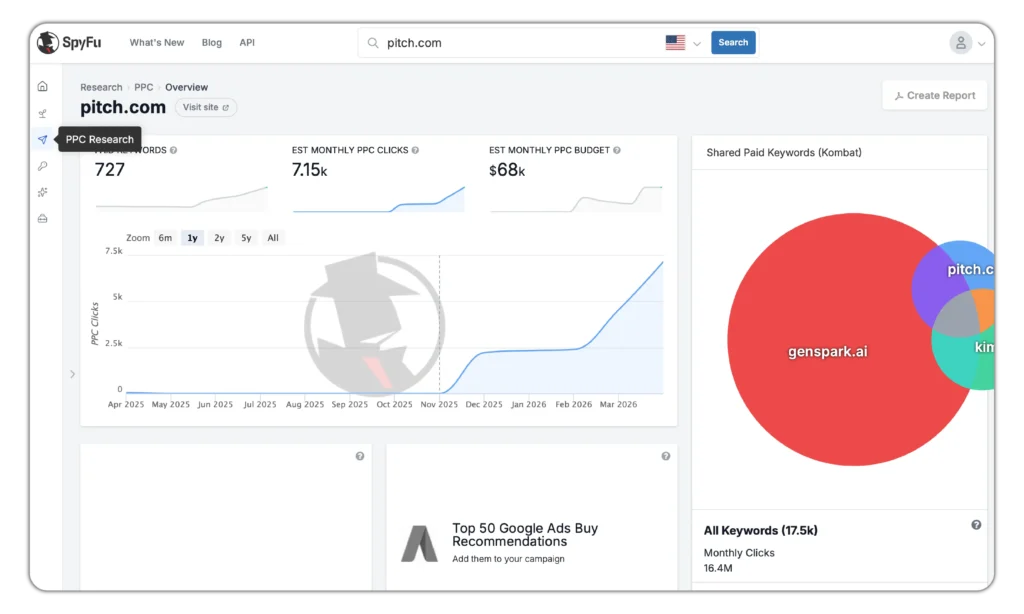
Task: Click the PPC Clicks sparkline chart
Action: point(379,199)
